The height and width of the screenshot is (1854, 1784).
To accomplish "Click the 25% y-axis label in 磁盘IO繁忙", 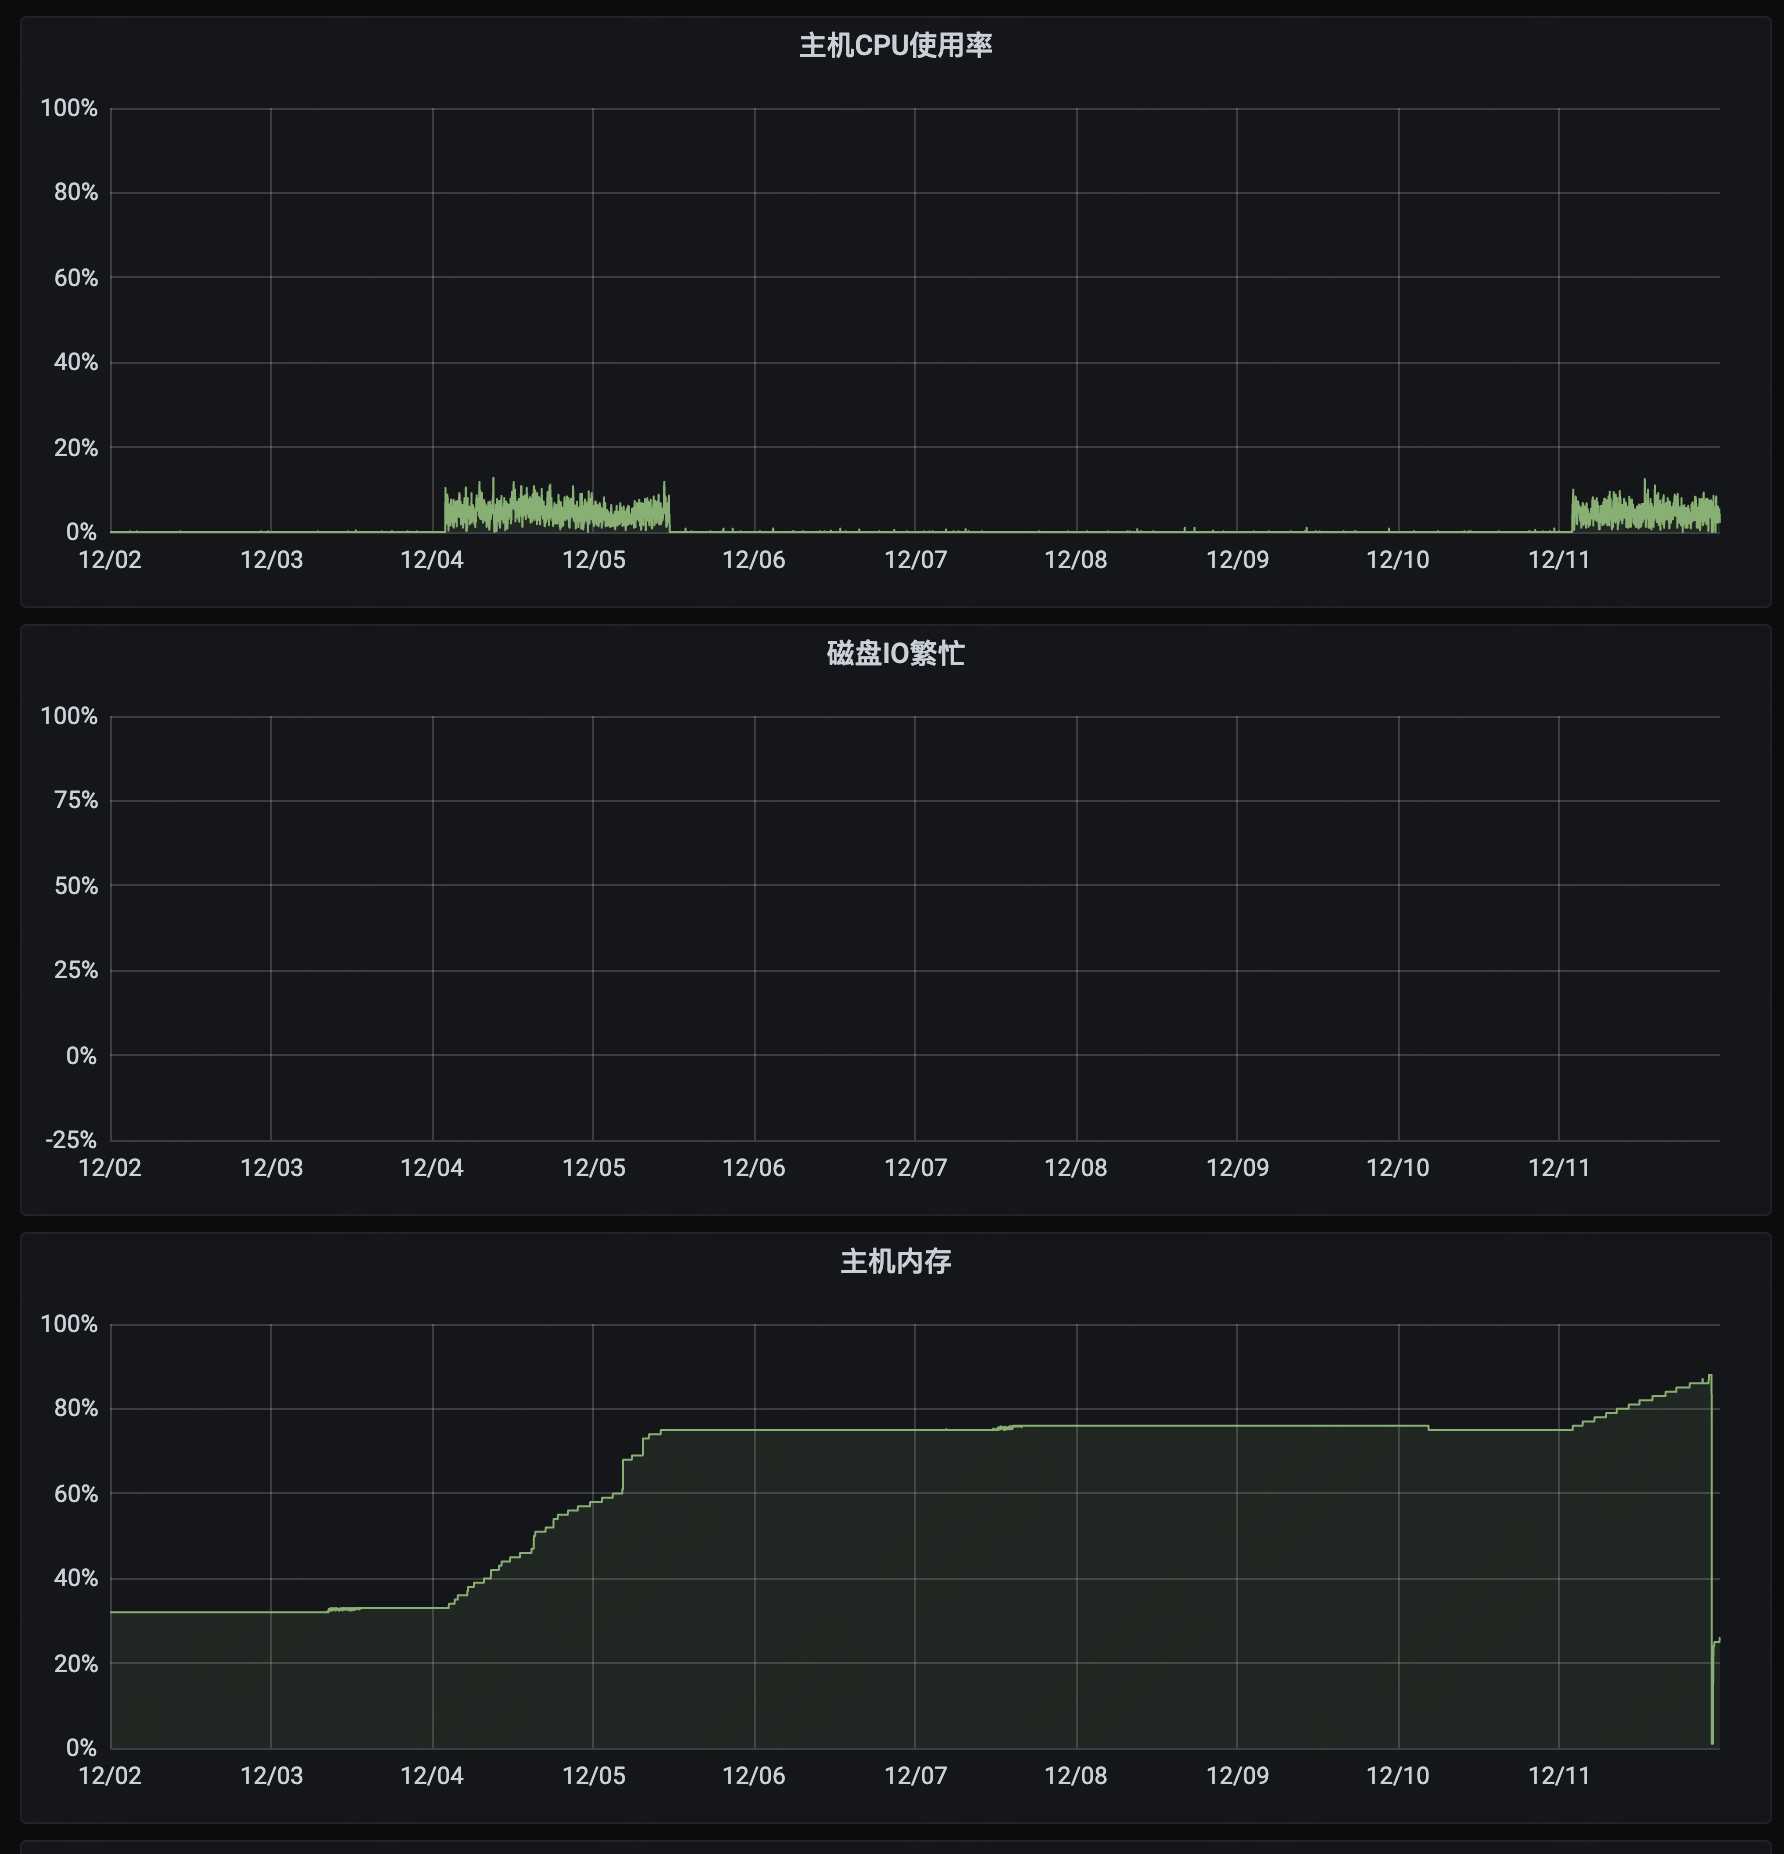I will point(76,970).
